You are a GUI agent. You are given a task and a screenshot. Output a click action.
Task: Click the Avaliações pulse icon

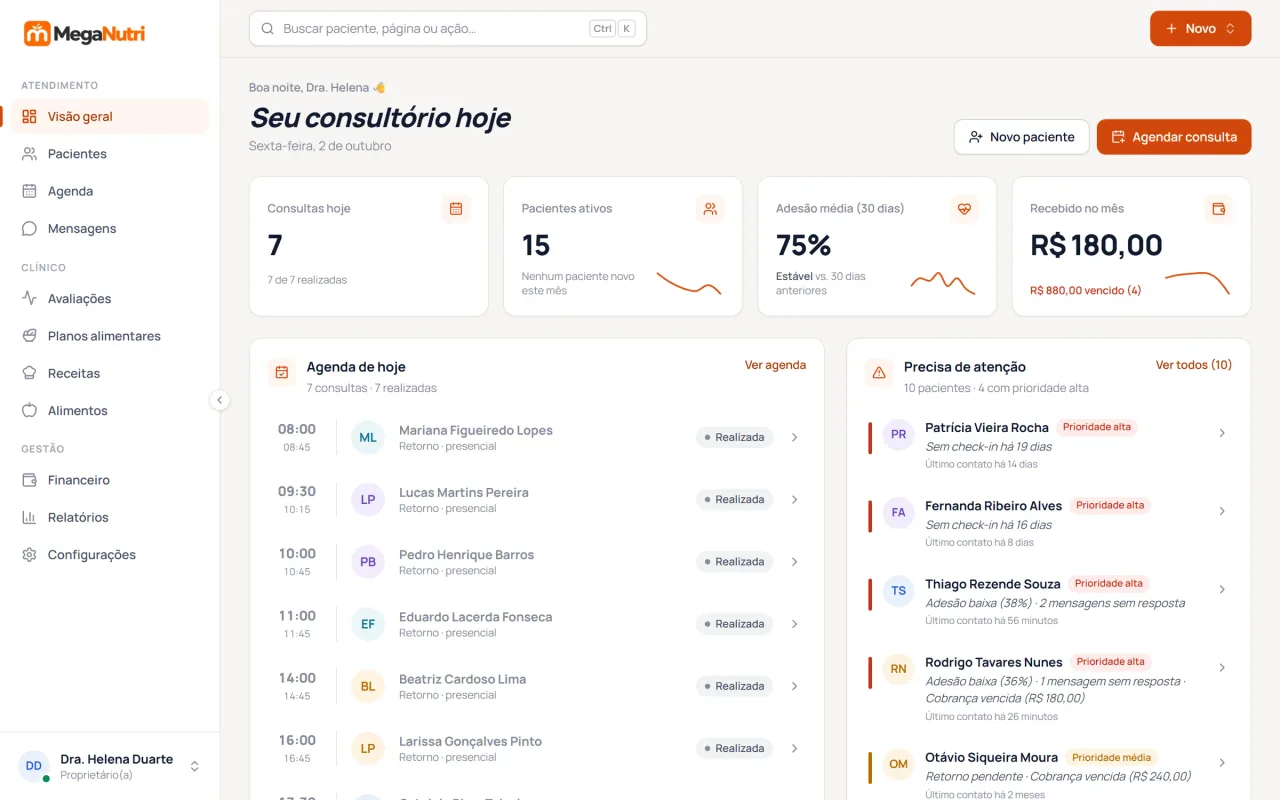29,298
